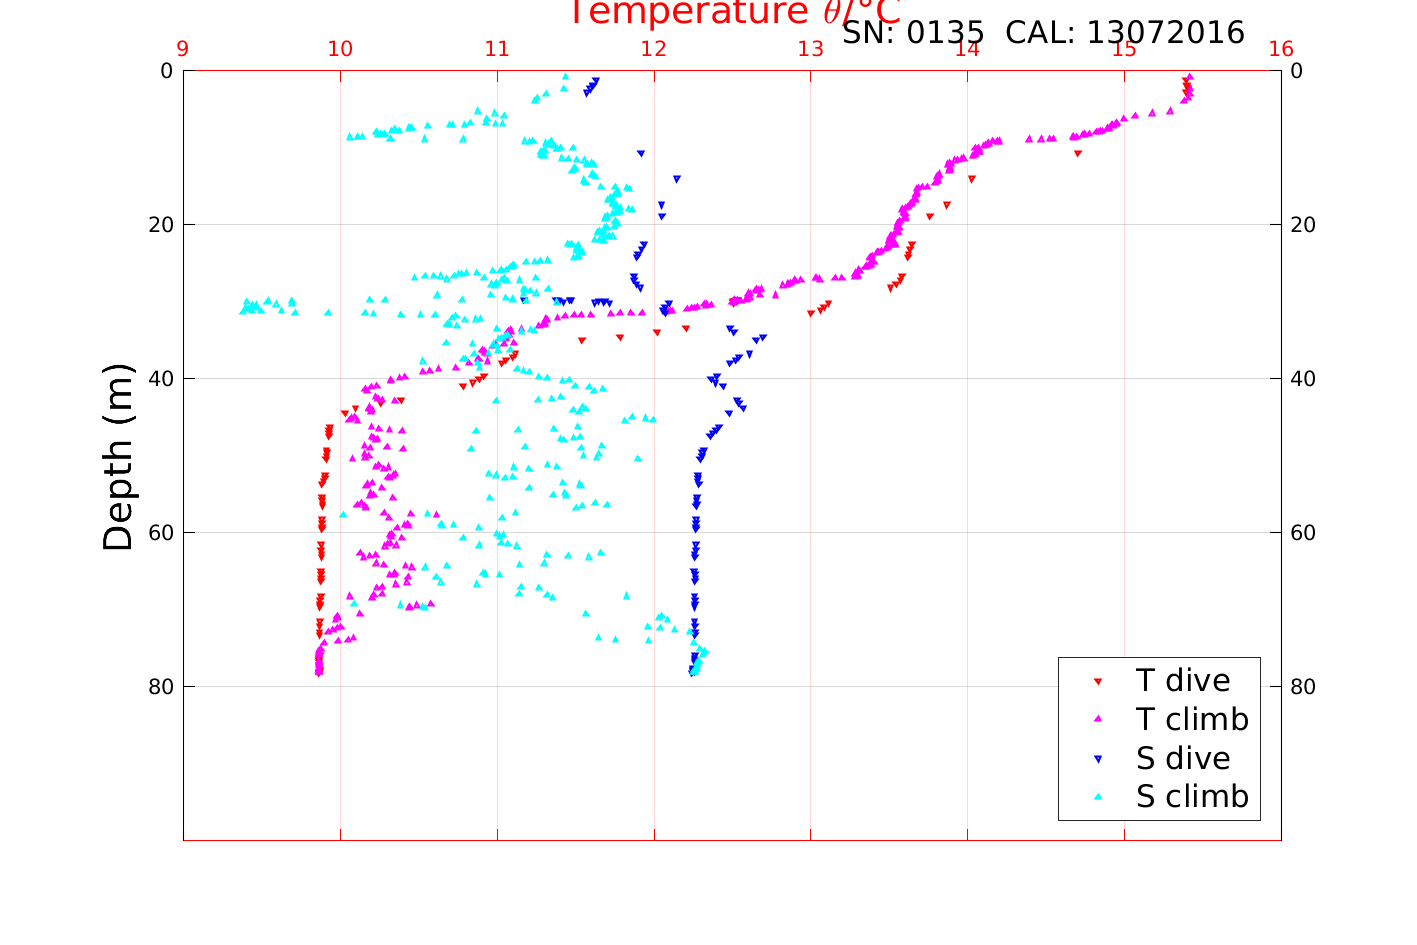Click the temperature tick label 10
Image resolution: width=1417 pixels, height=945 pixels.
(x=340, y=49)
